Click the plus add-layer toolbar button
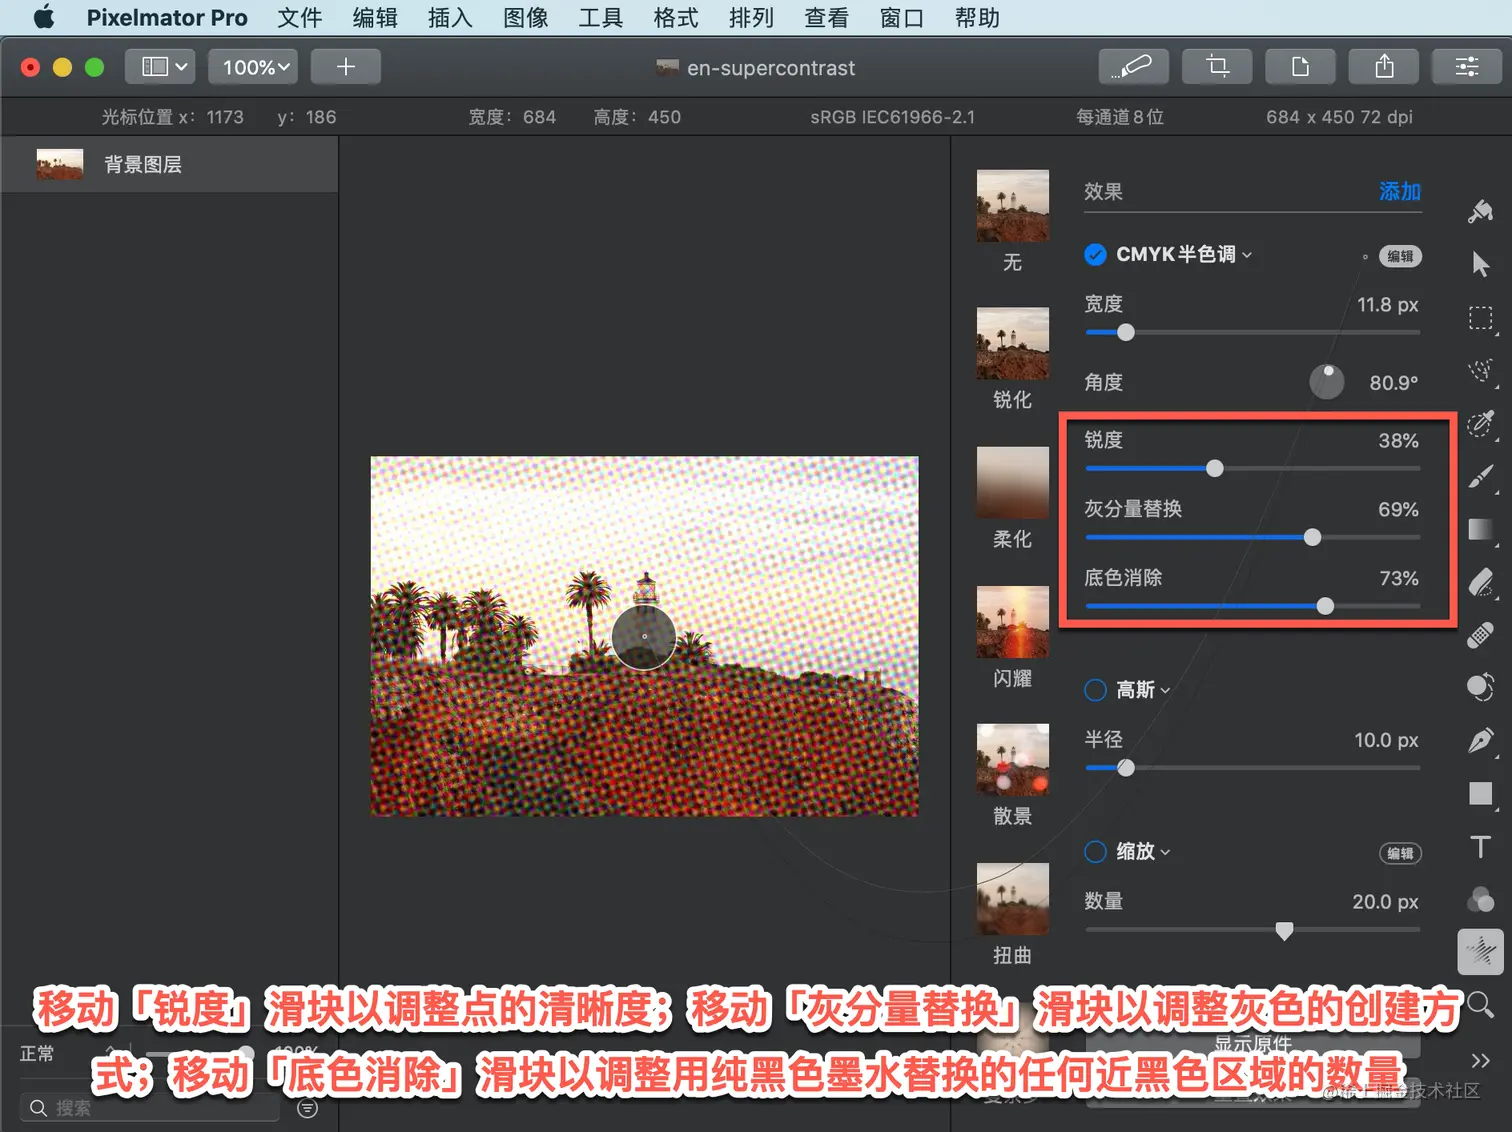This screenshot has height=1132, width=1512. [x=346, y=67]
